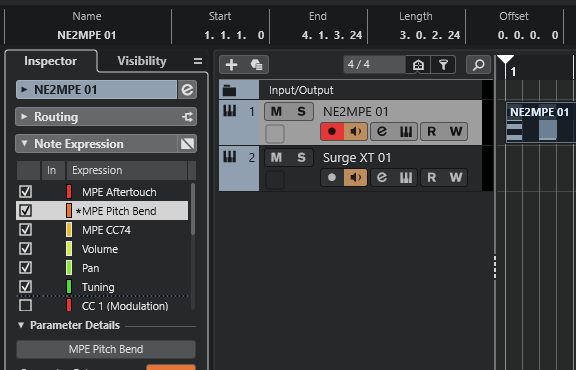The width and height of the screenshot is (576, 370).
Task: Click the Tuning green color swatch
Action: [69, 287]
